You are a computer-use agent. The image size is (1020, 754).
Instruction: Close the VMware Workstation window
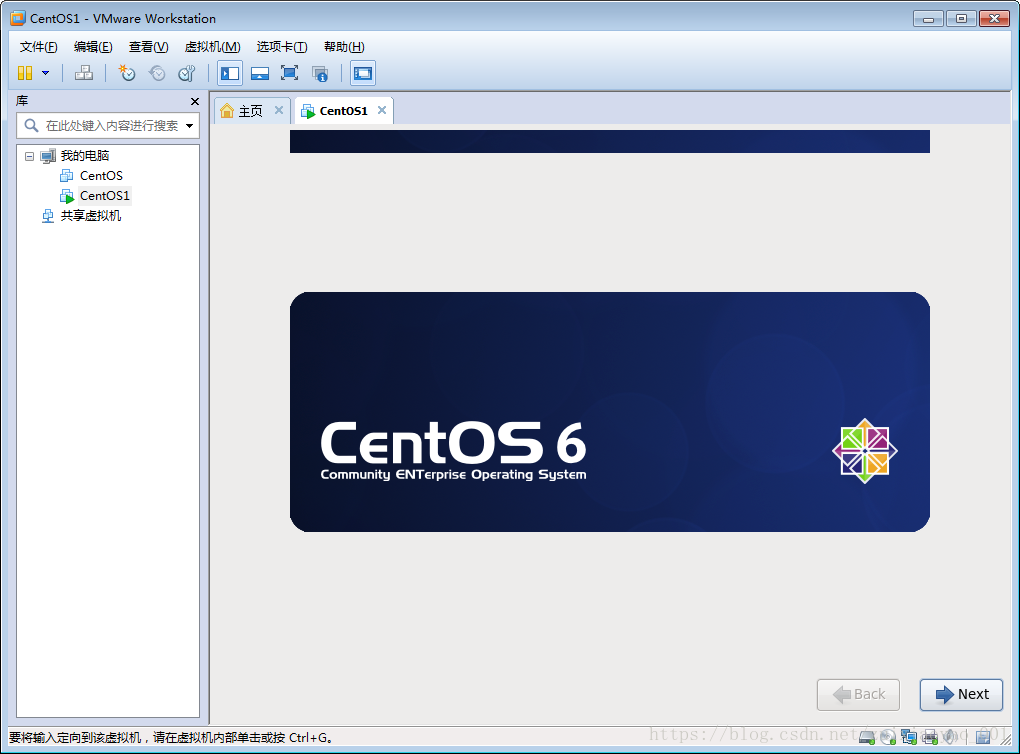coord(995,19)
